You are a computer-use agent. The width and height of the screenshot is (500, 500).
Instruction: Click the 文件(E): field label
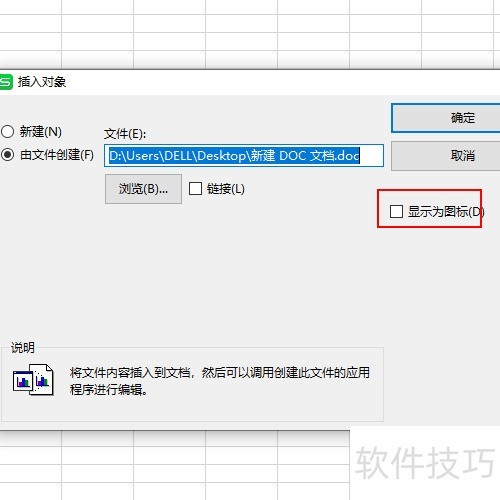[x=125, y=134]
